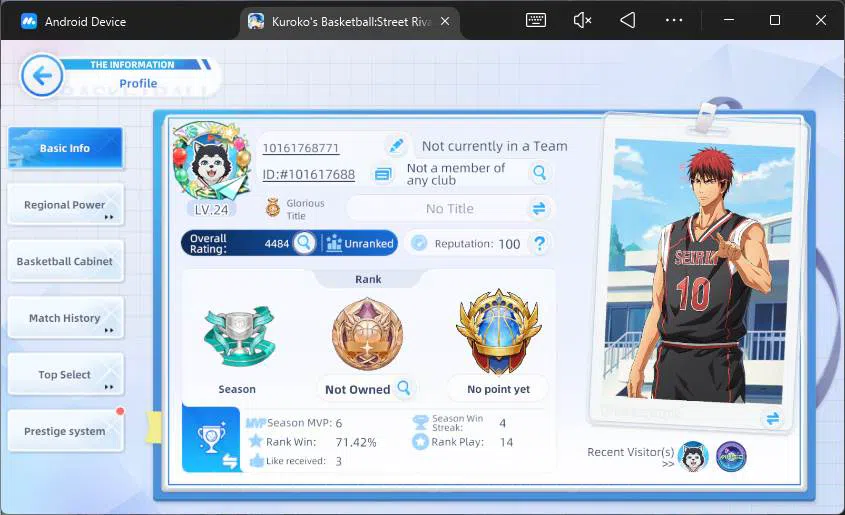Open the purple recent visitor avatar
Viewport: 845px width, 515px height.
tap(731, 457)
